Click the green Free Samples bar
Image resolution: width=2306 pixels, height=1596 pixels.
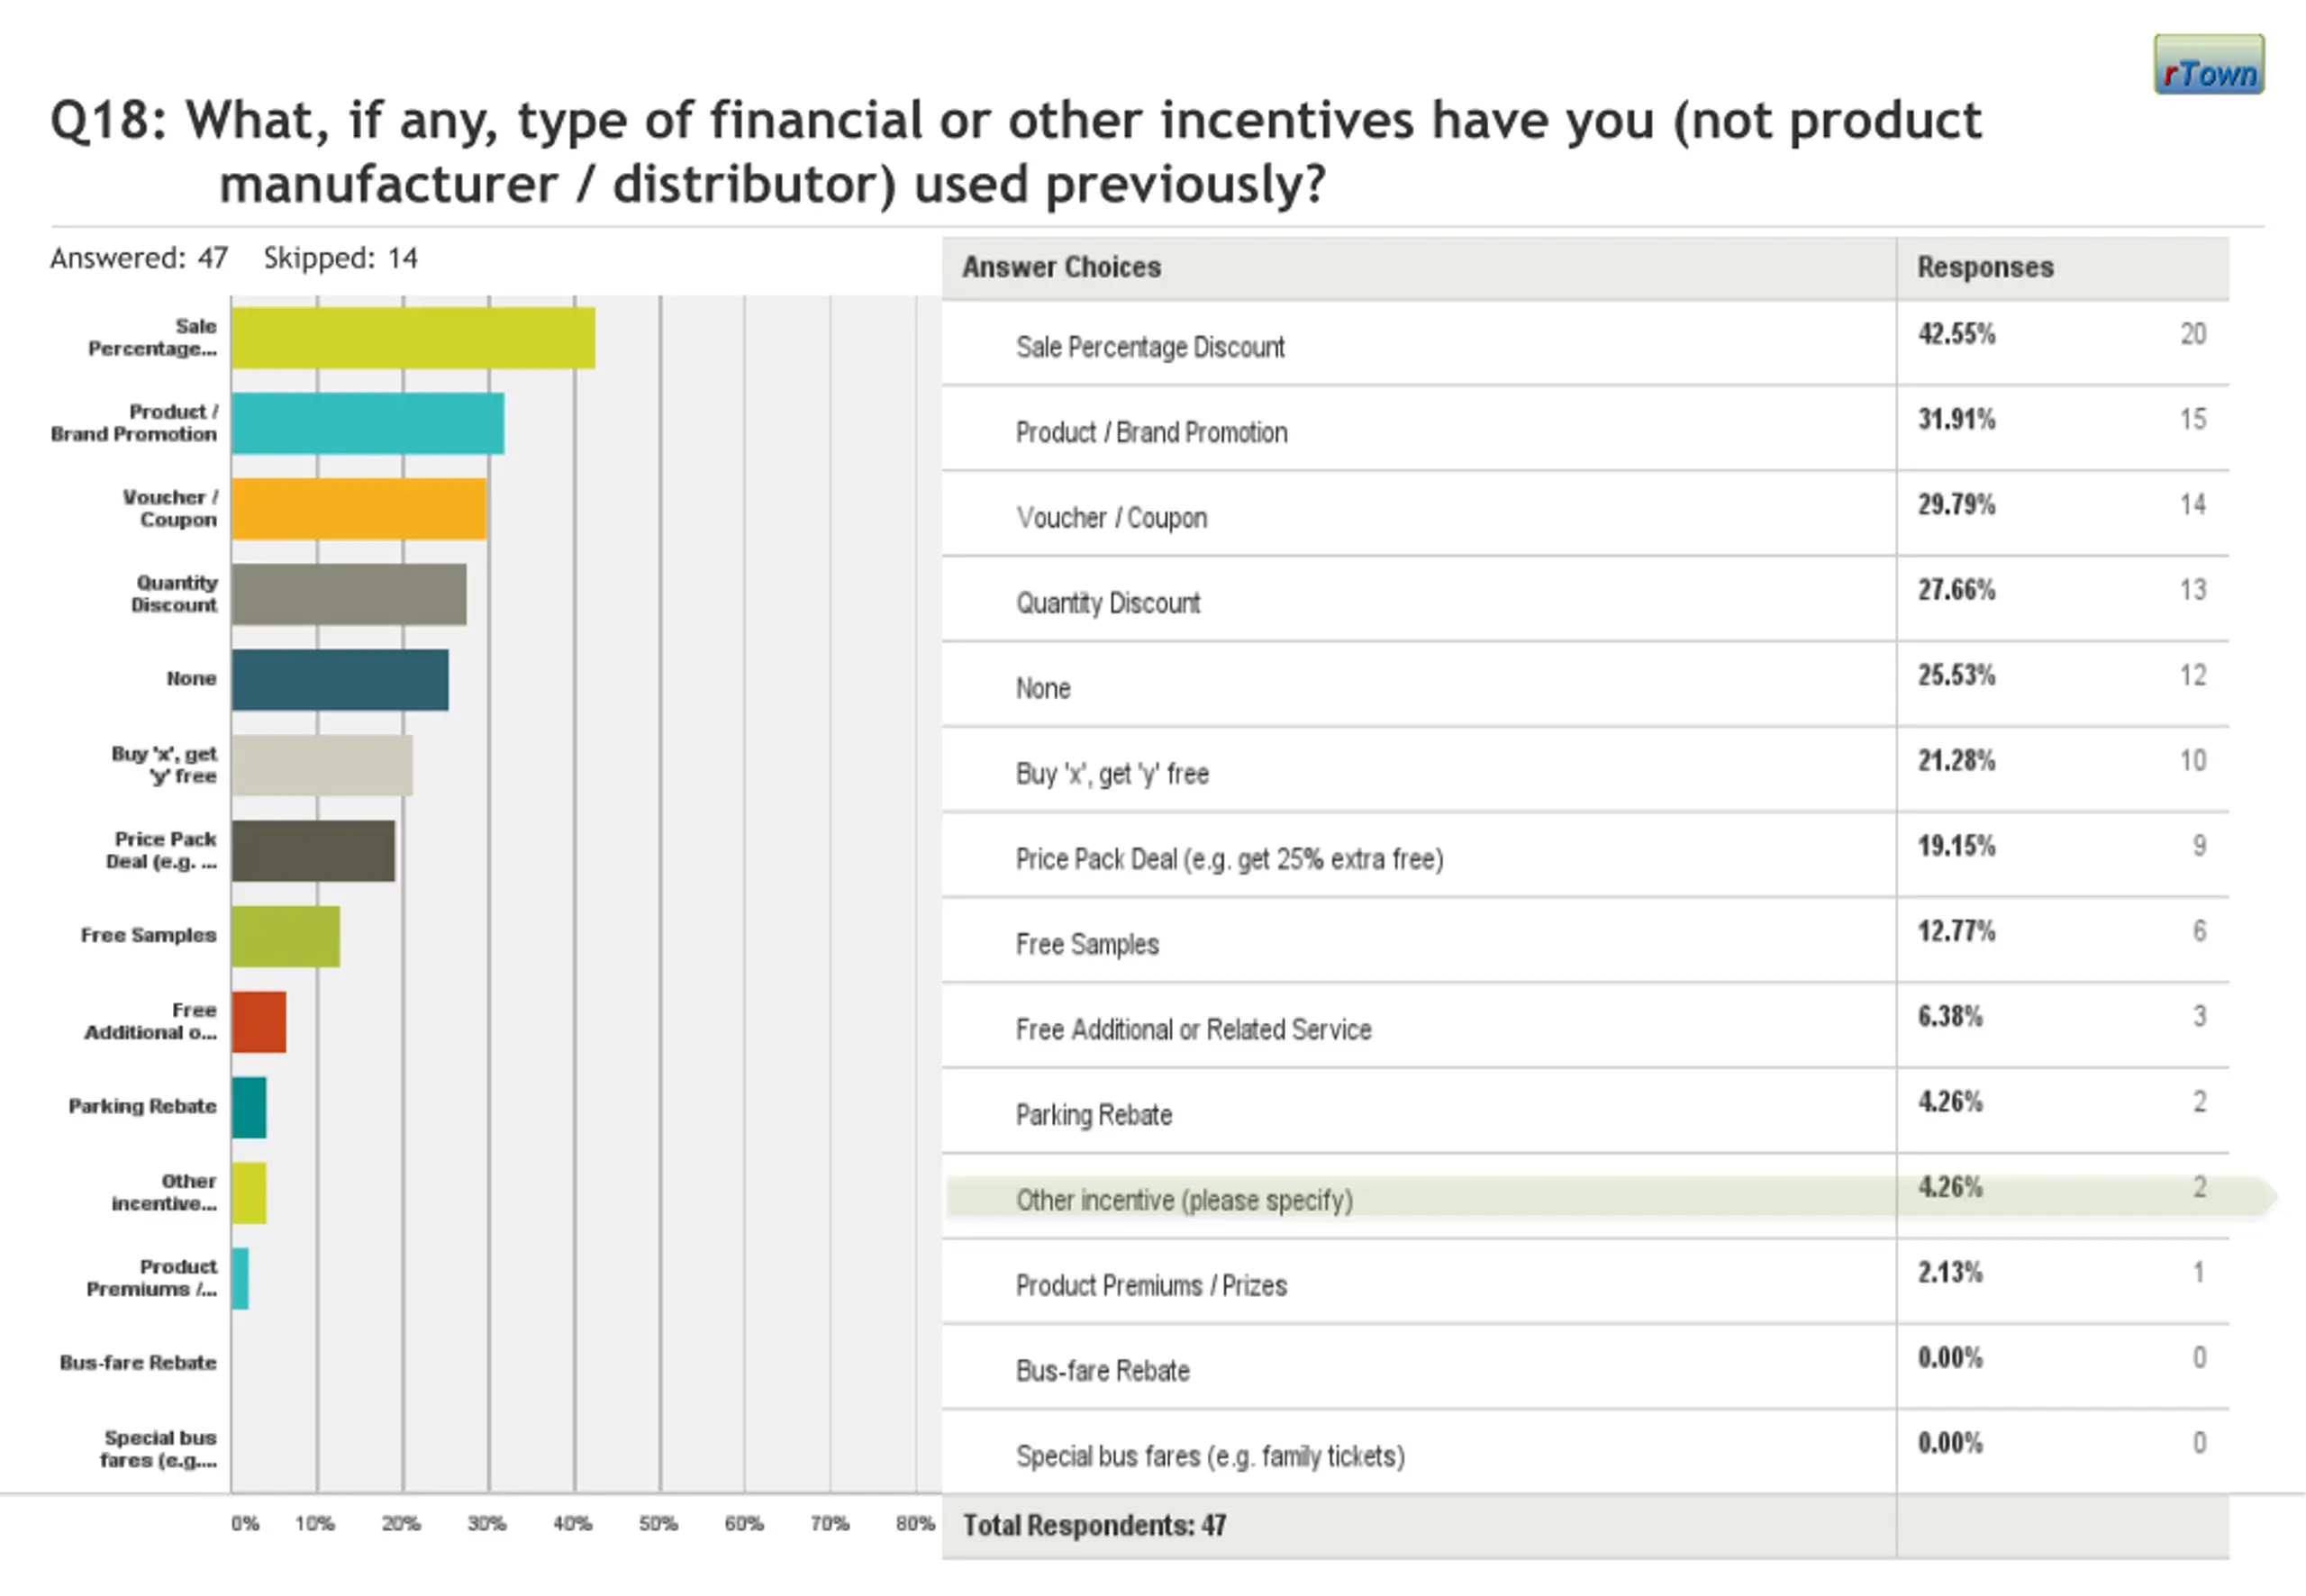click(x=286, y=937)
